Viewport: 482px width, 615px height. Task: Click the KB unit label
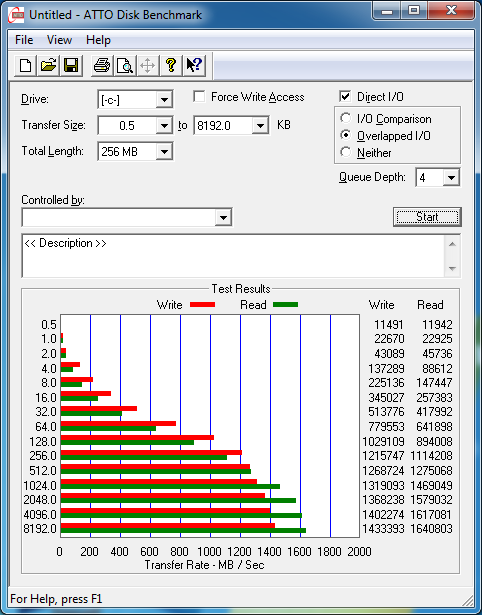pos(284,125)
